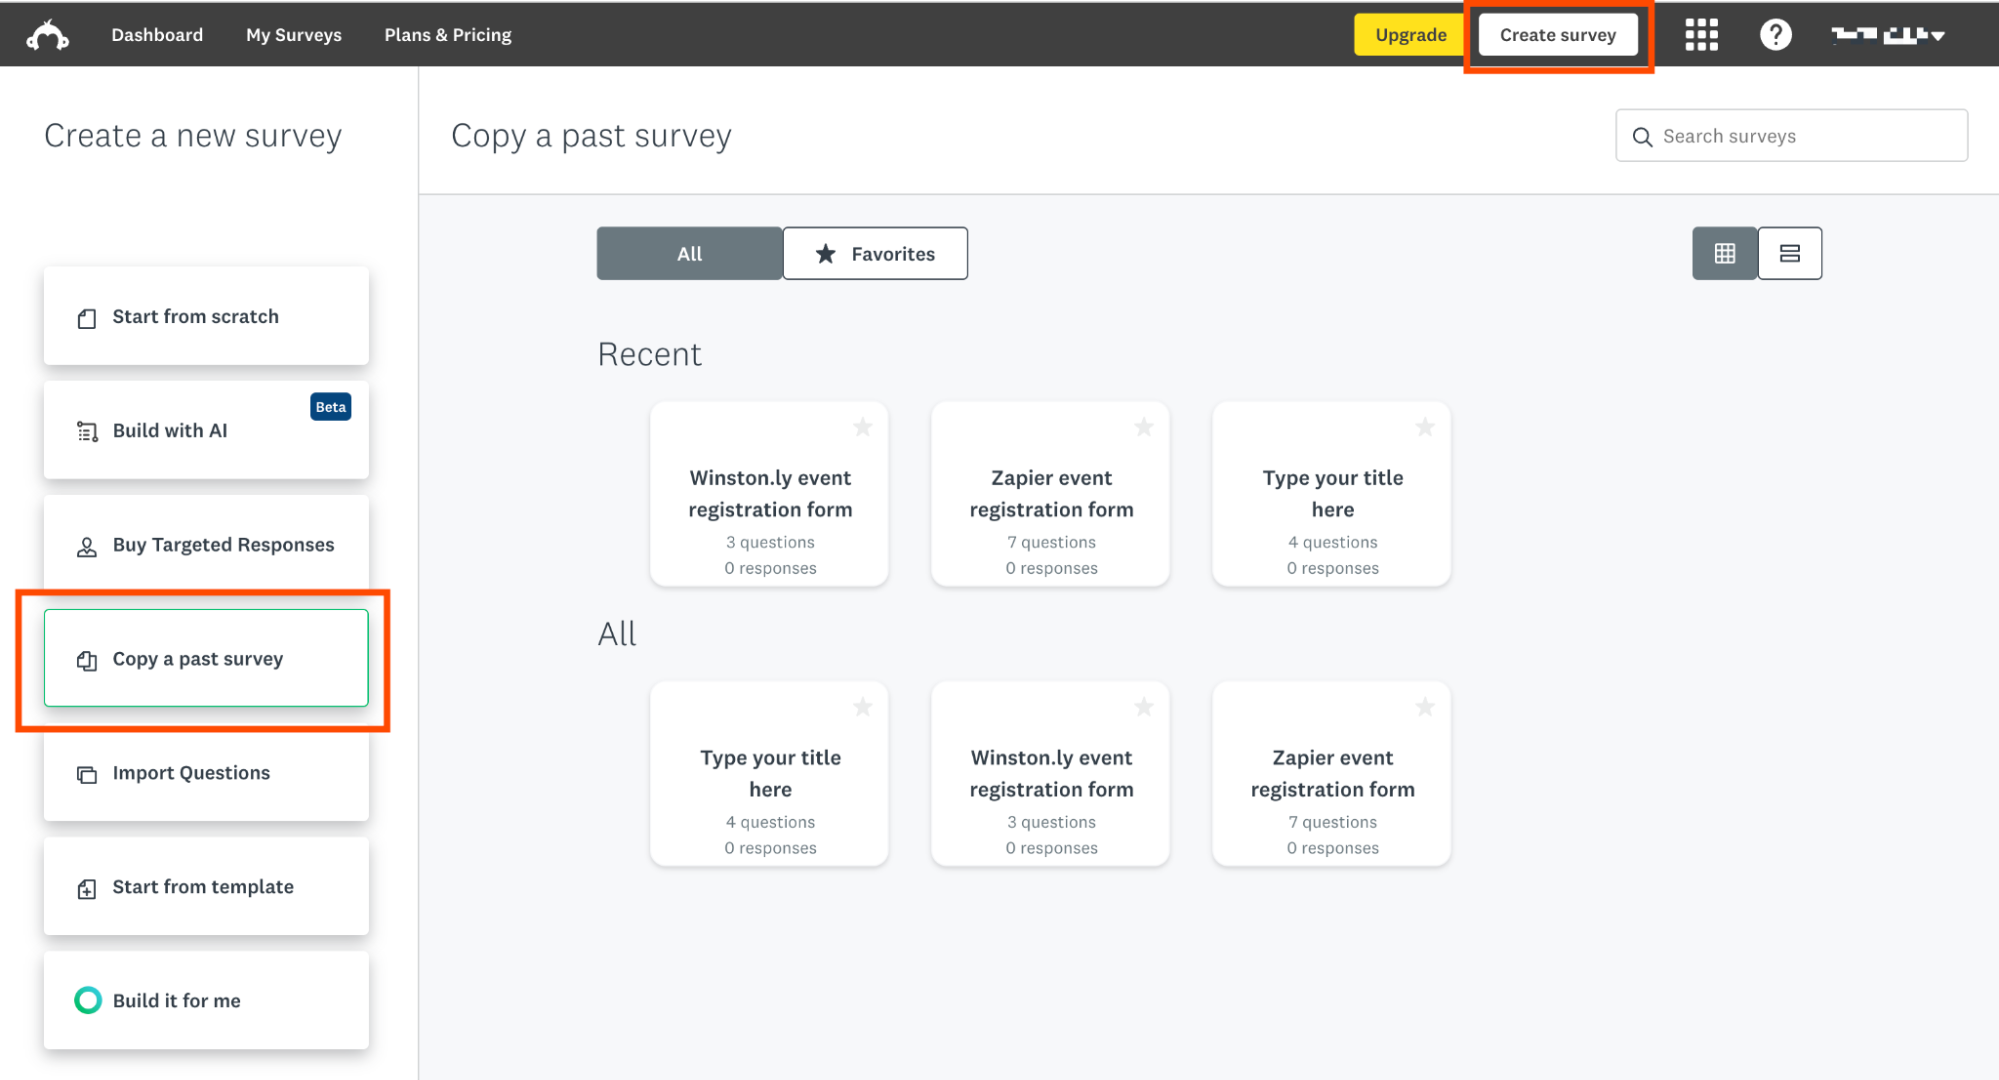1999x1080 pixels.
Task: Open Plans & Pricing
Action: [448, 35]
